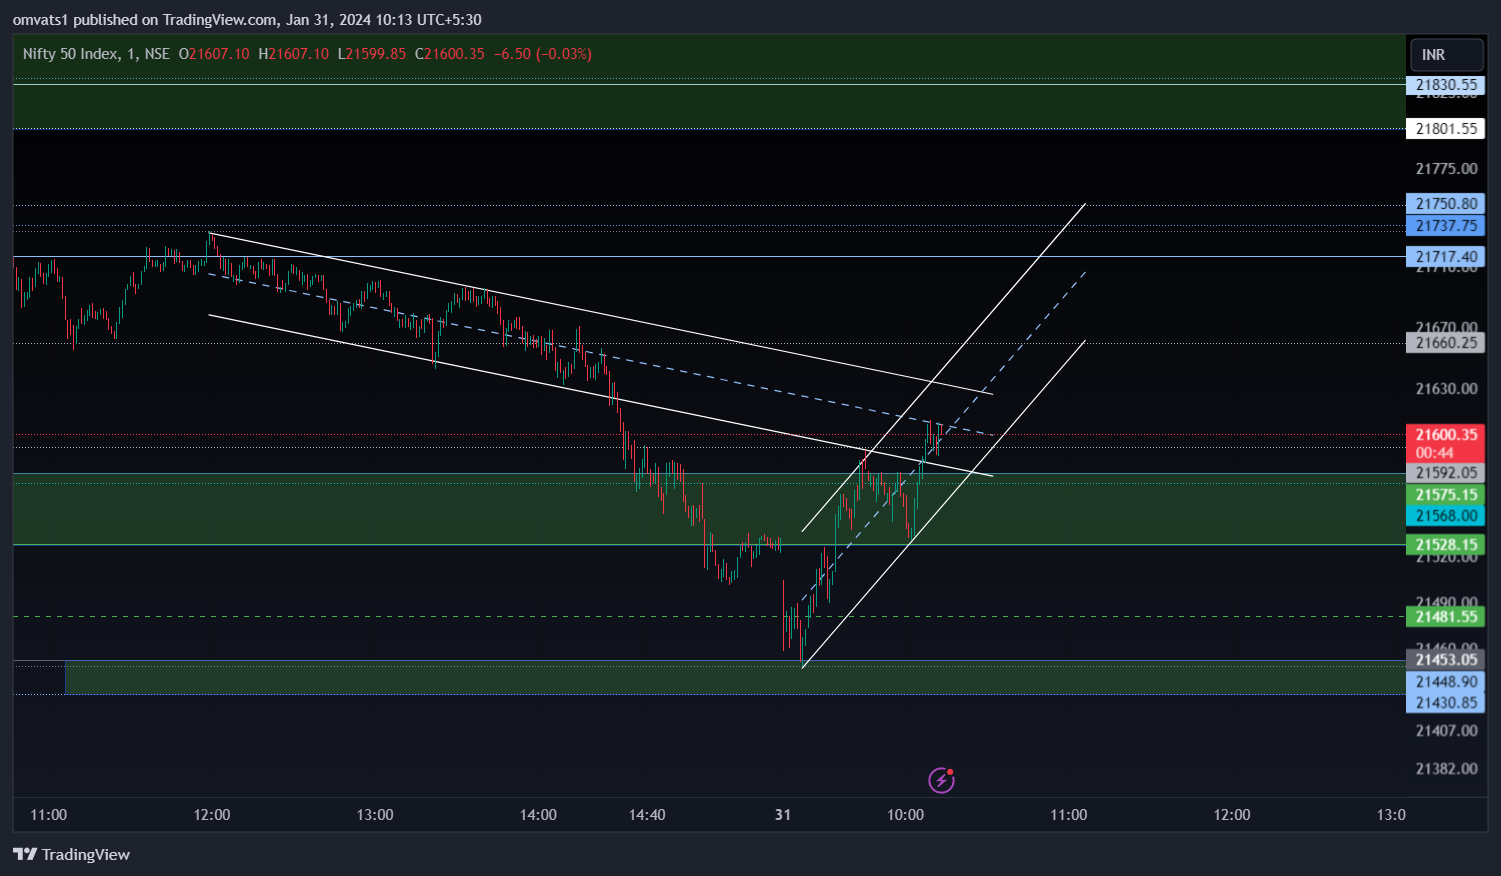The height and width of the screenshot is (876, 1501).
Task: Click the 11:00 label right of 10:00
Action: pyautogui.click(x=1068, y=815)
